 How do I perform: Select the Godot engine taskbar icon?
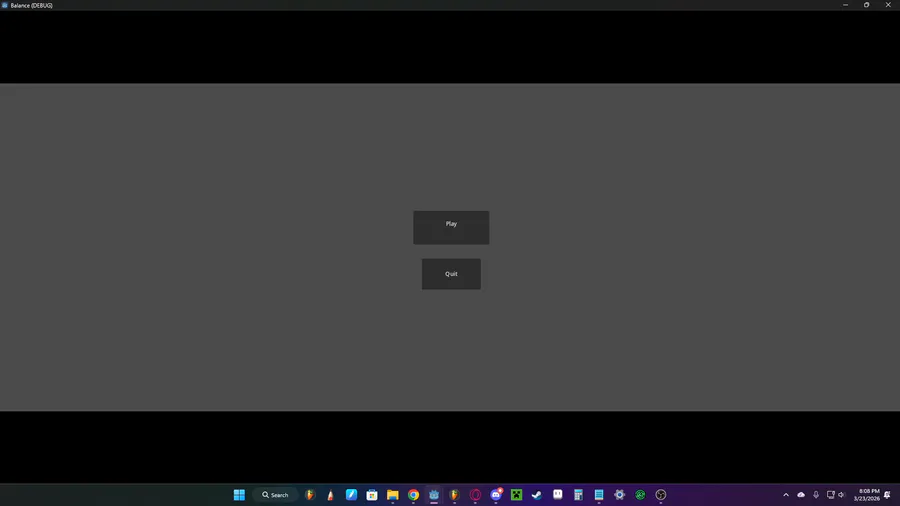[434, 495]
